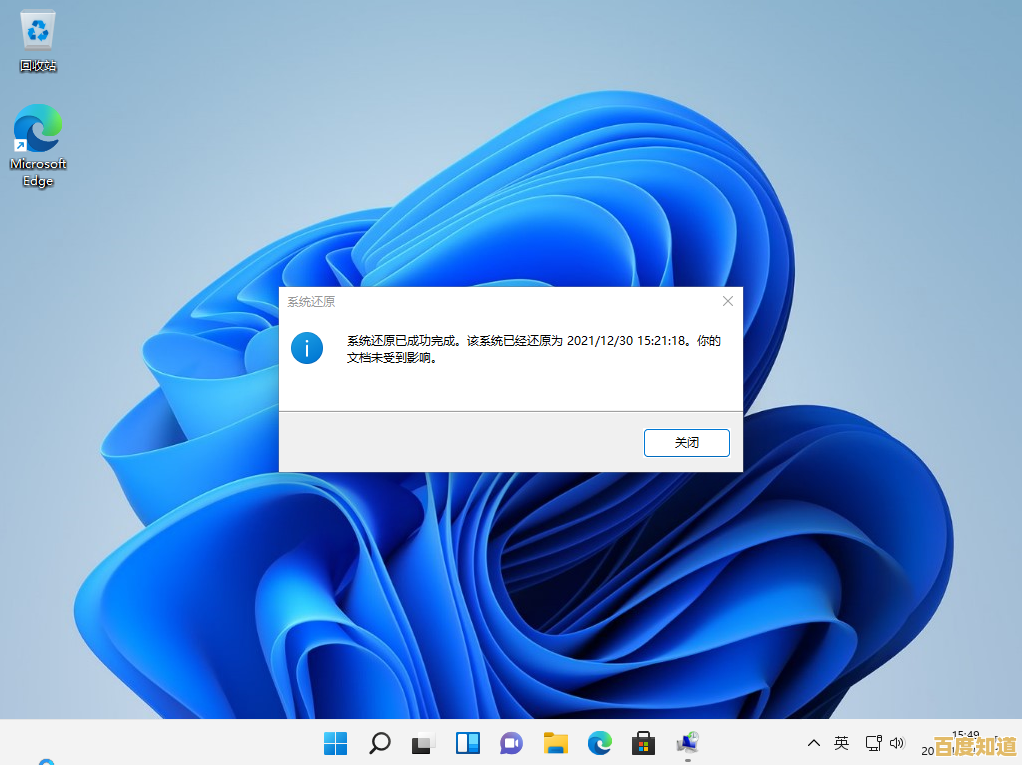This screenshot has height=765, width=1022.
Task: Click the information icon in the dialog
Action: 307,348
